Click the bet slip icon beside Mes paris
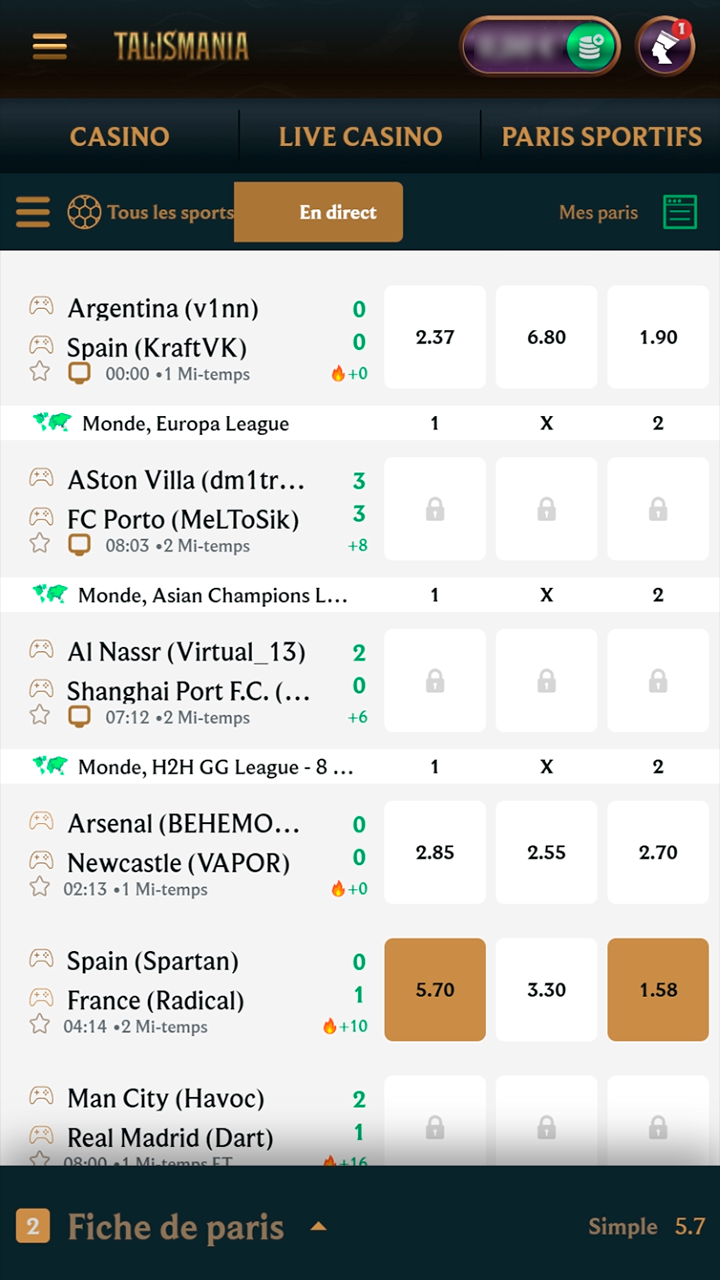This screenshot has width=720, height=1280. click(680, 212)
